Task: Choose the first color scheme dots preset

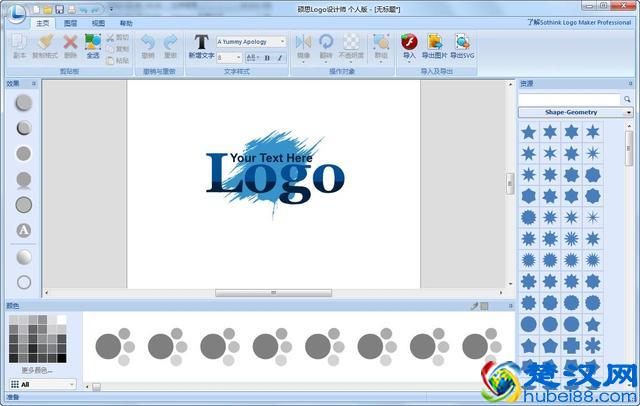Action: (115, 346)
